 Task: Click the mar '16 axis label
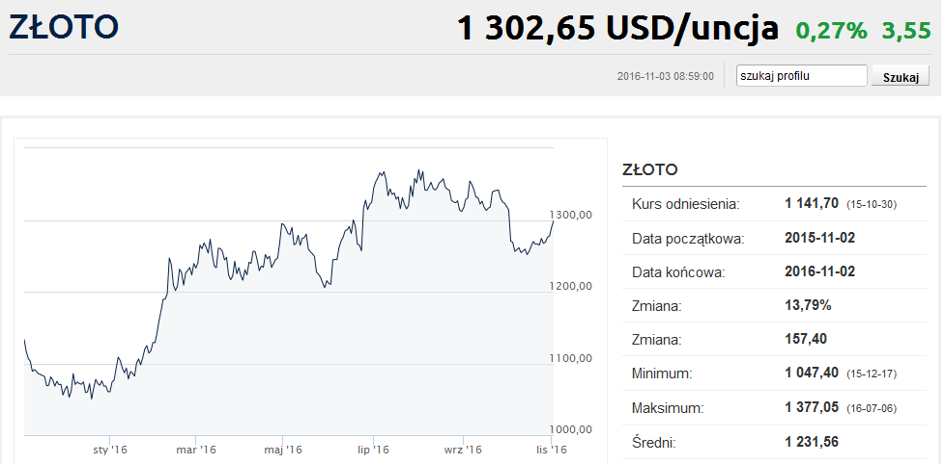click(196, 450)
